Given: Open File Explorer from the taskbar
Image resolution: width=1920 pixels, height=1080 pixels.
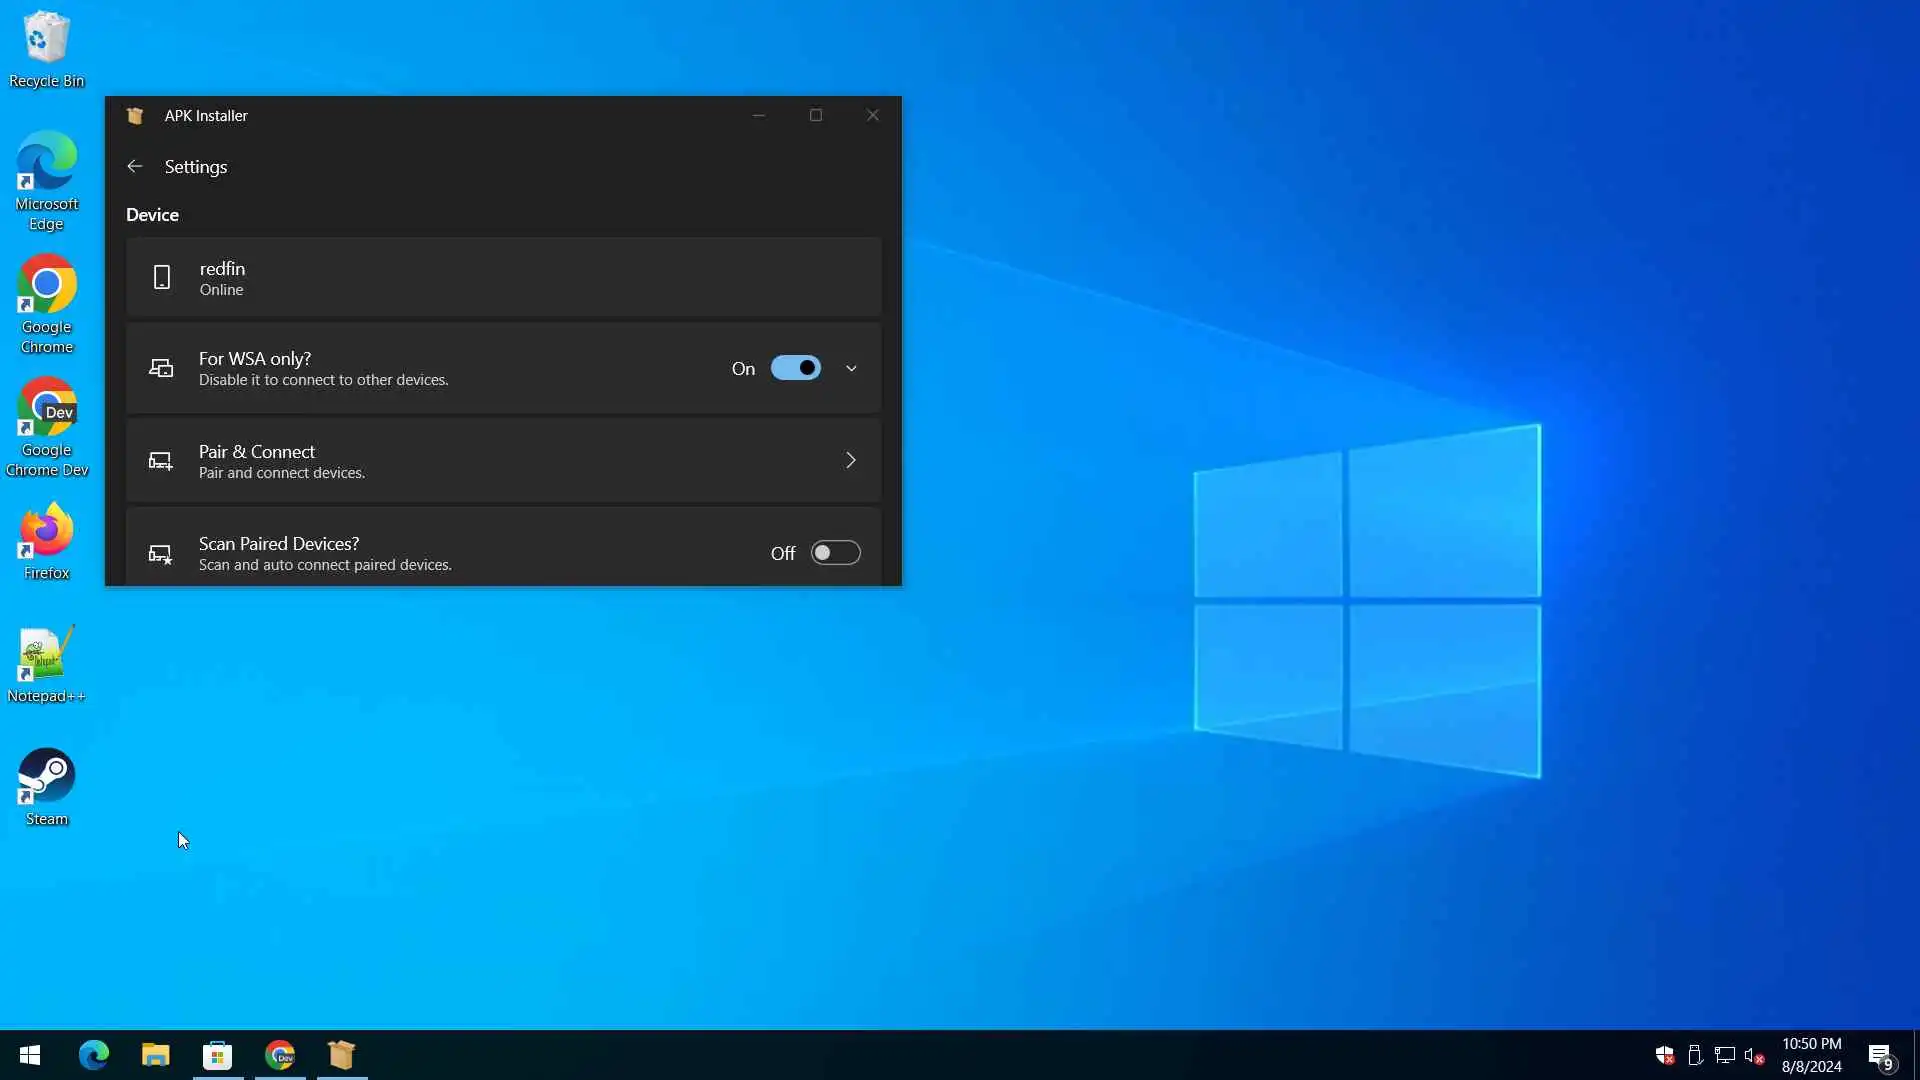Looking at the screenshot, I should (x=155, y=1055).
